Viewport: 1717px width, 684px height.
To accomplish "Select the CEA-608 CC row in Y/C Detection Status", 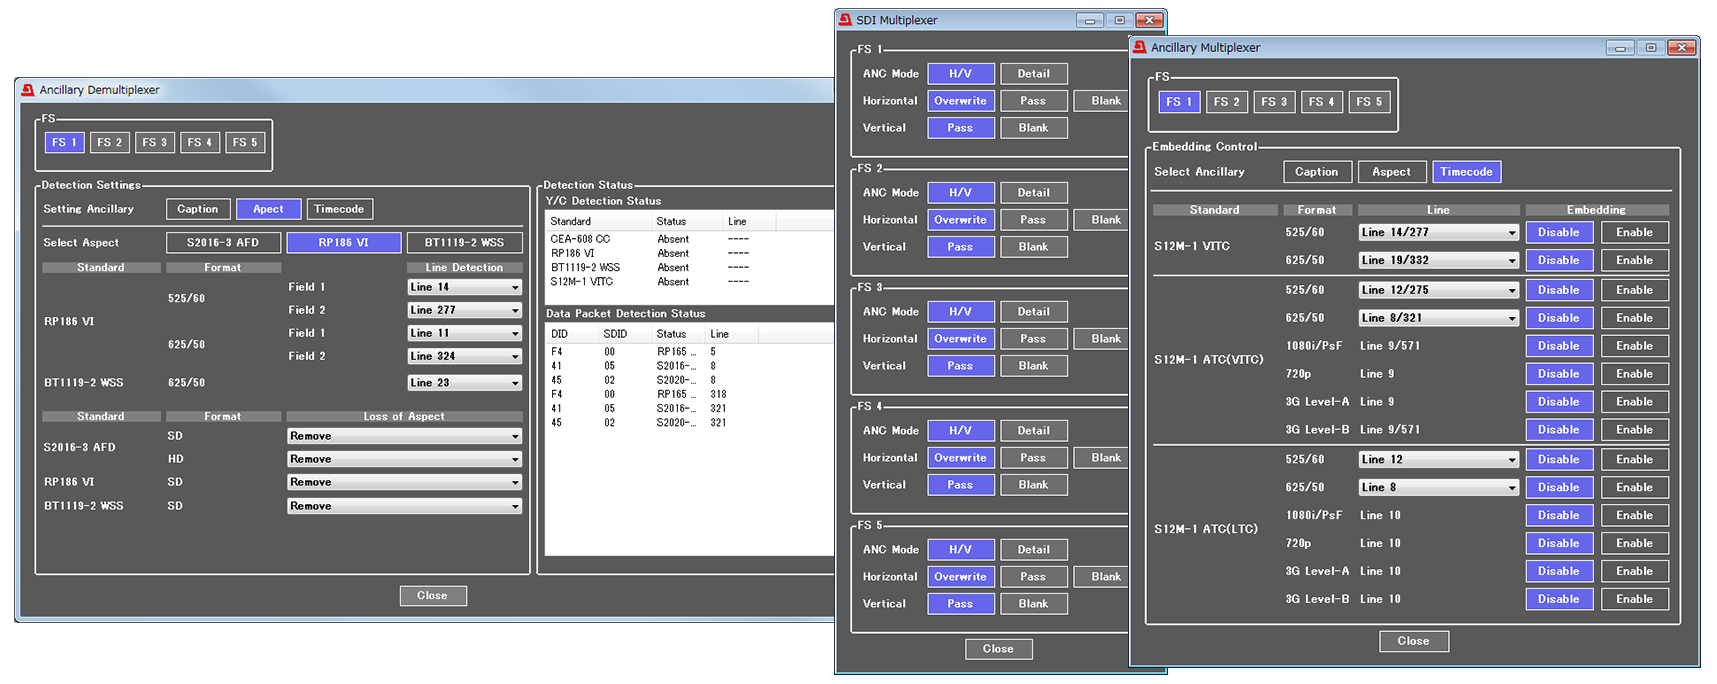I will pos(580,239).
